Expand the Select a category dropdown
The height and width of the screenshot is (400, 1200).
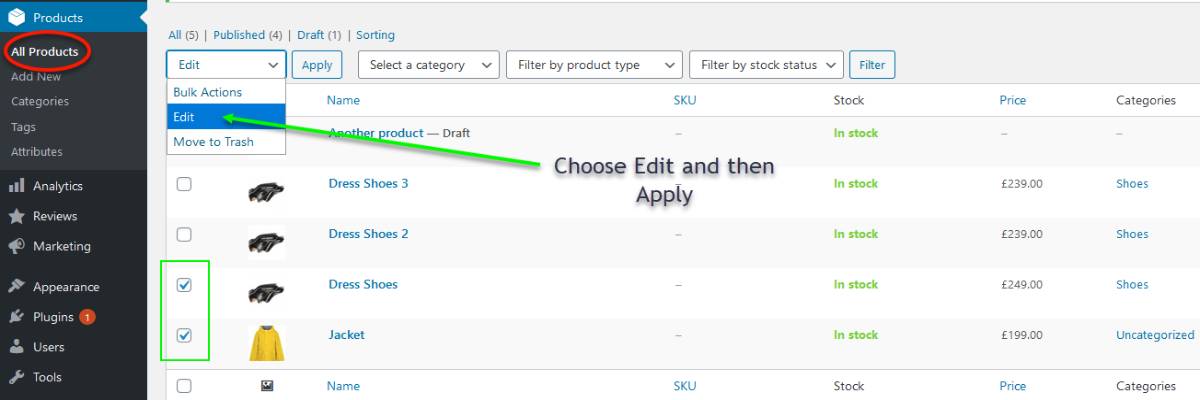pos(428,65)
